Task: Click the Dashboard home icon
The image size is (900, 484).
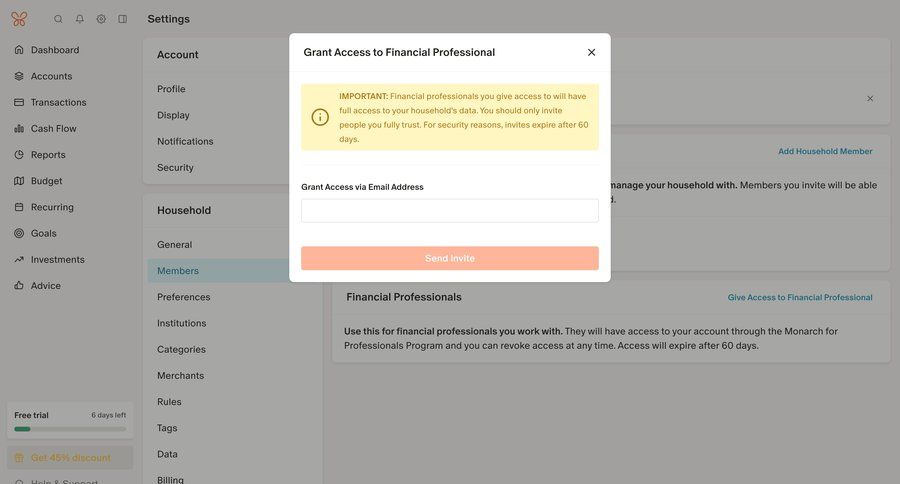Action: [x=19, y=50]
